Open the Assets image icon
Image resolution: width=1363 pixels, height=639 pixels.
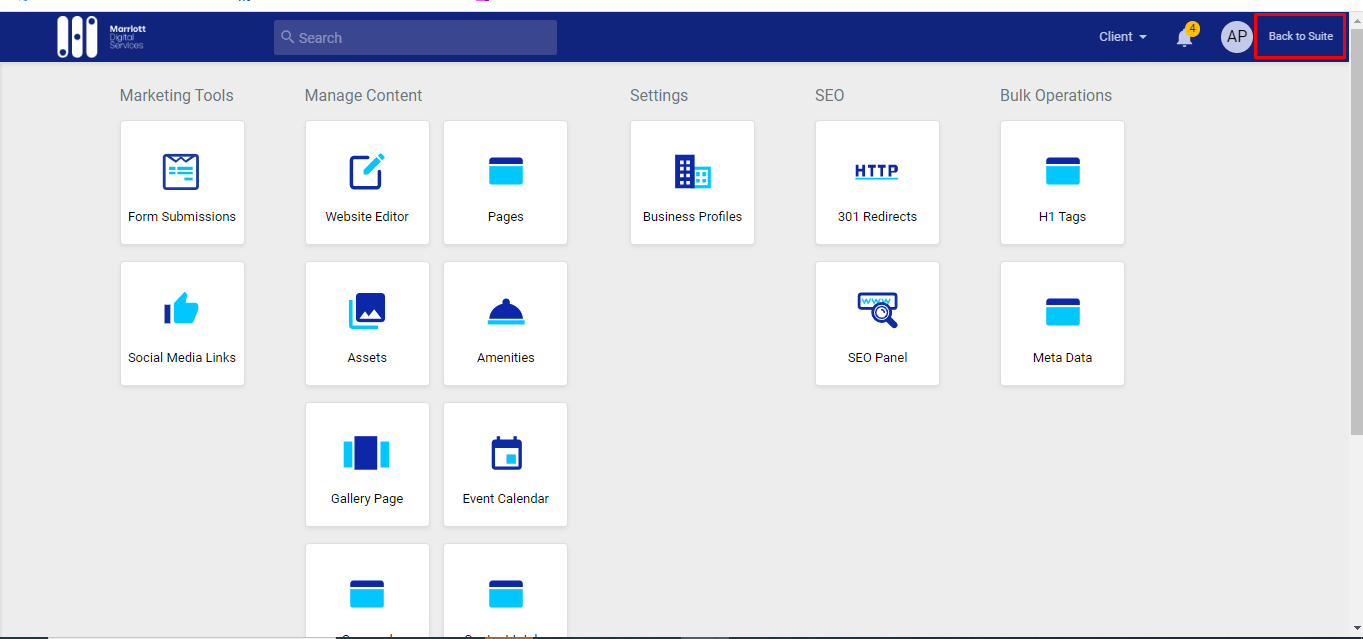click(367, 311)
